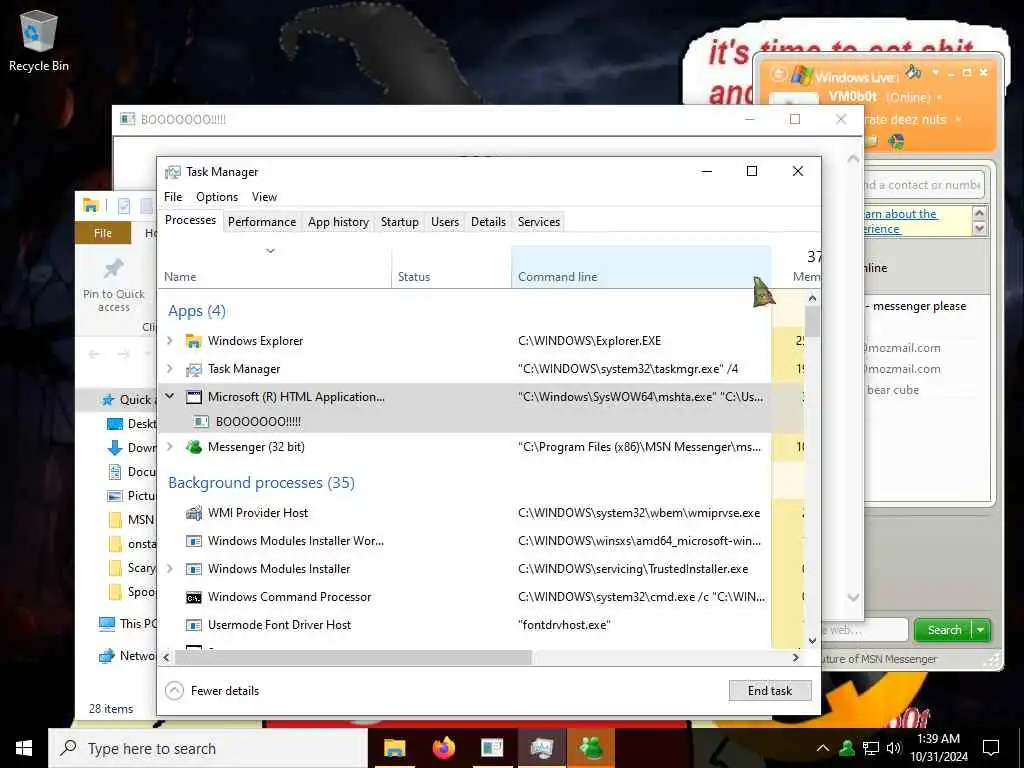Select the Background processes (35) heading
Viewport: 1024px width, 768px height.
(261, 483)
